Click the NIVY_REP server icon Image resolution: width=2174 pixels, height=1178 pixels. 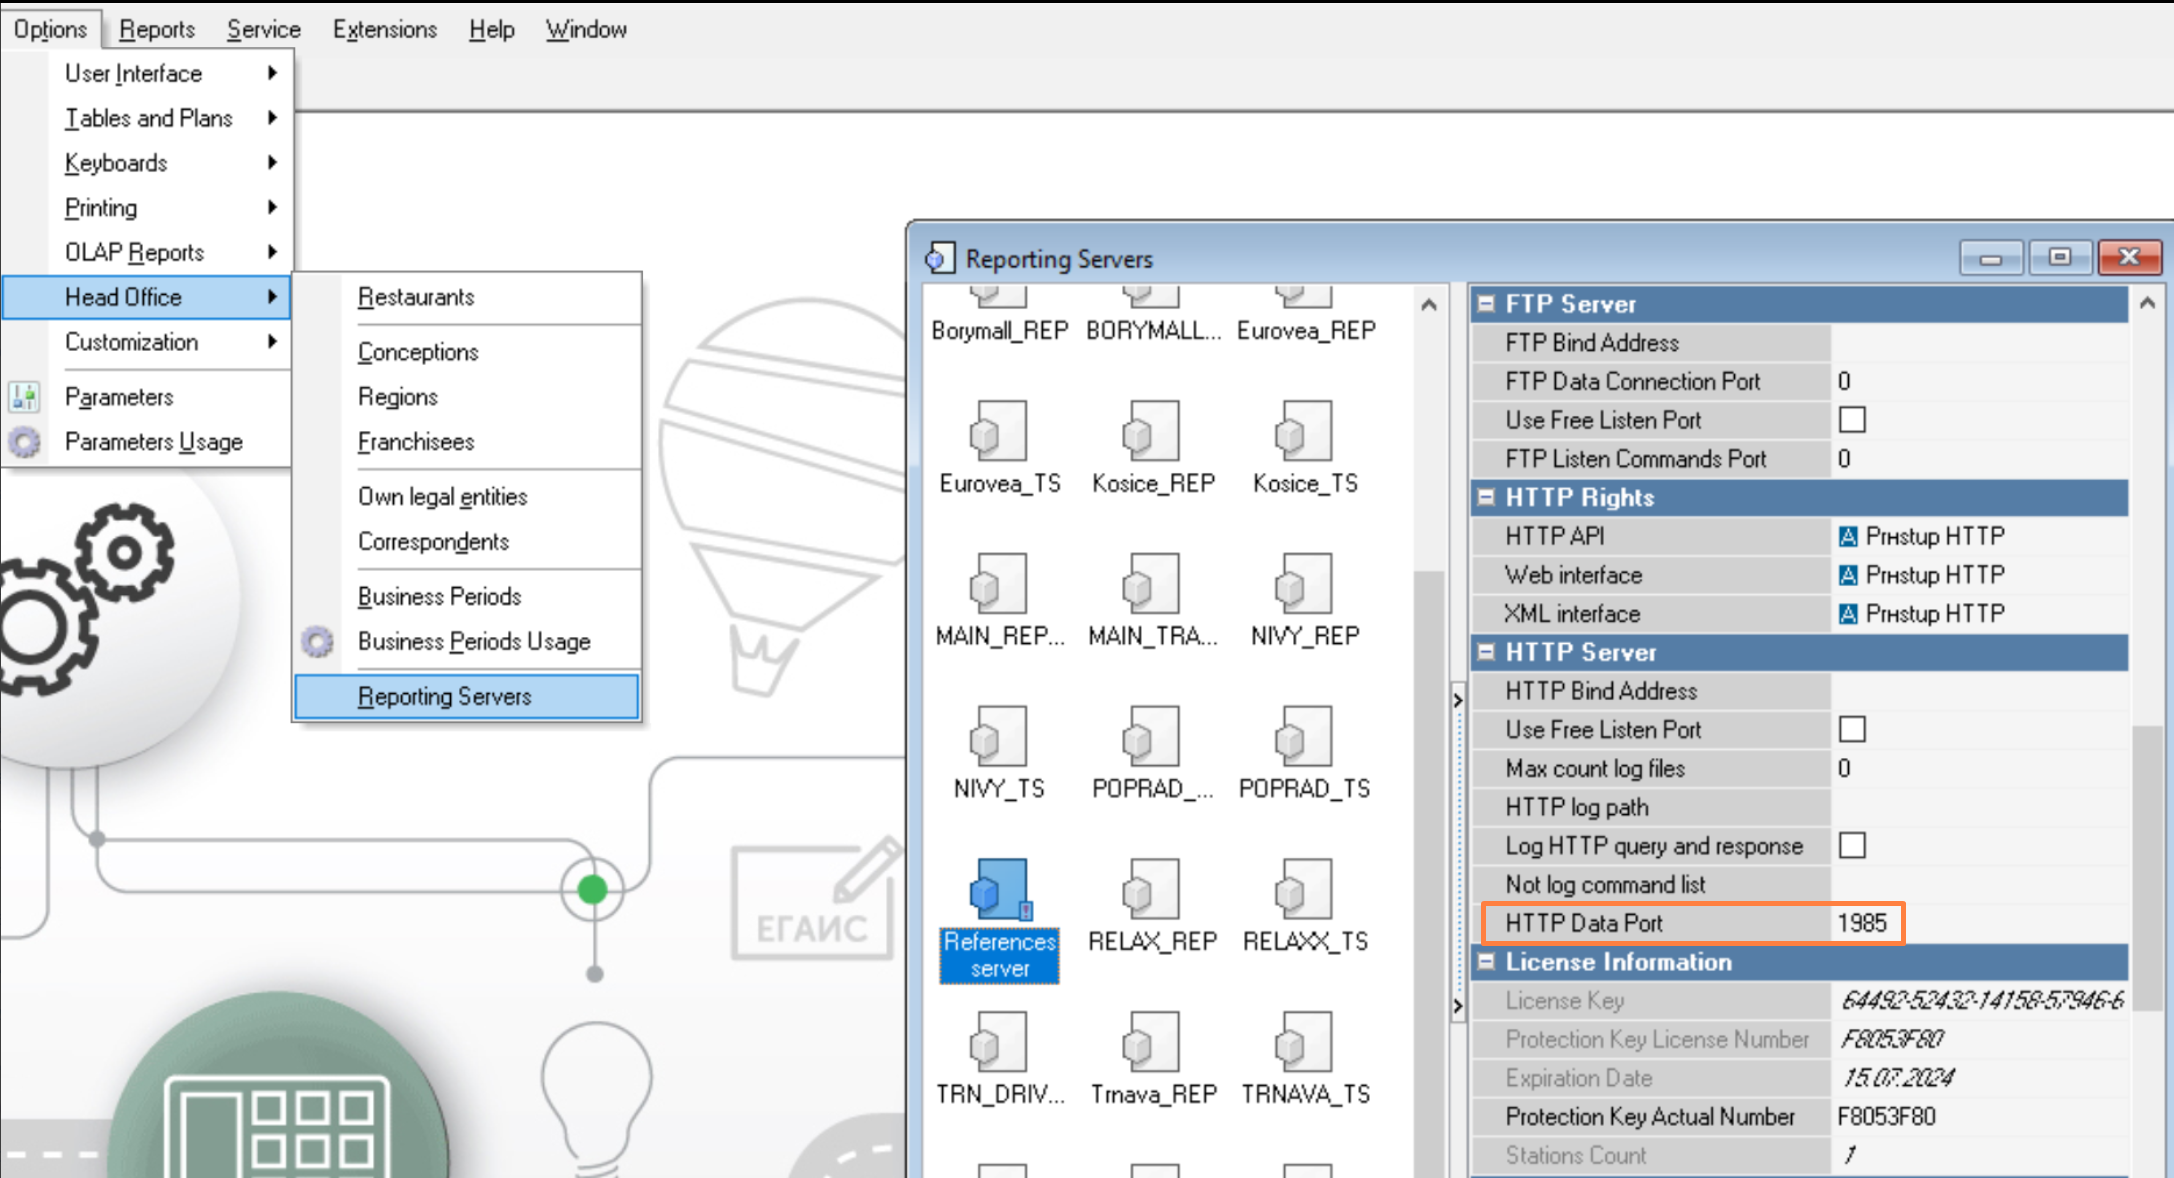click(x=1304, y=585)
